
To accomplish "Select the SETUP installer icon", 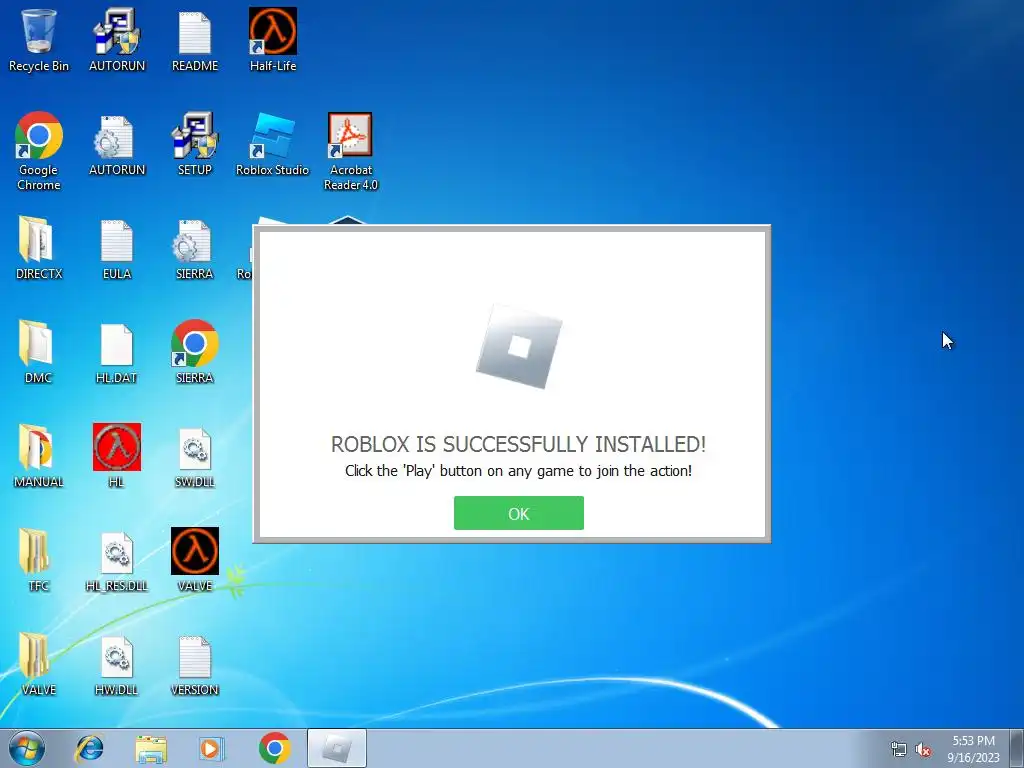I will click(195, 145).
